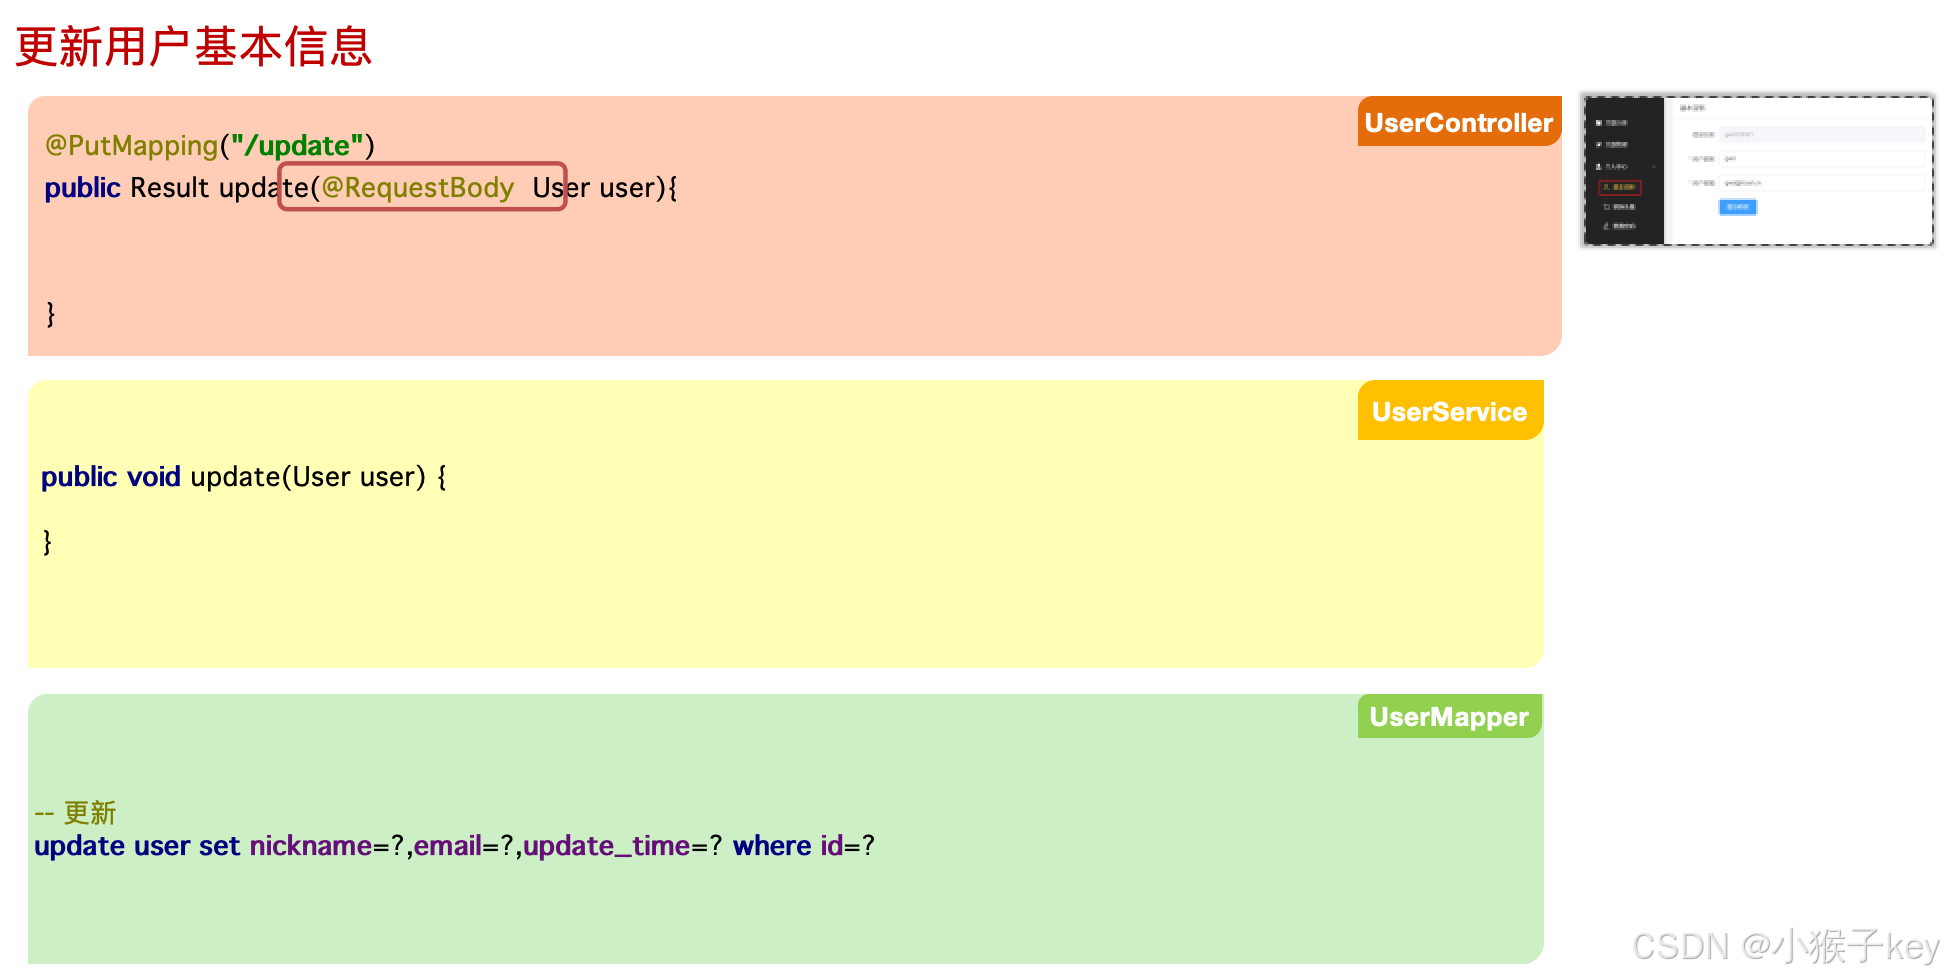Screen dimensions: 1944x978
Task: Click the 'public void update(User user)' line
Action: 244,477
